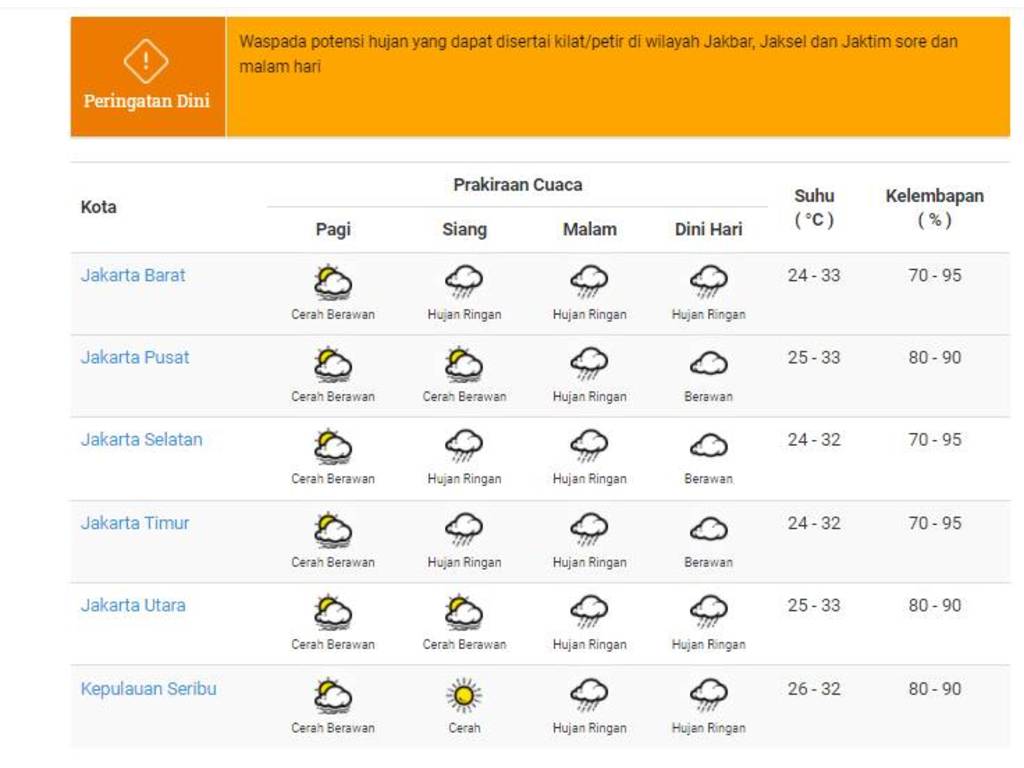Click Jakarta Utara Siang Cerah Berawan icon
This screenshot has width=1024, height=768.
click(x=464, y=612)
